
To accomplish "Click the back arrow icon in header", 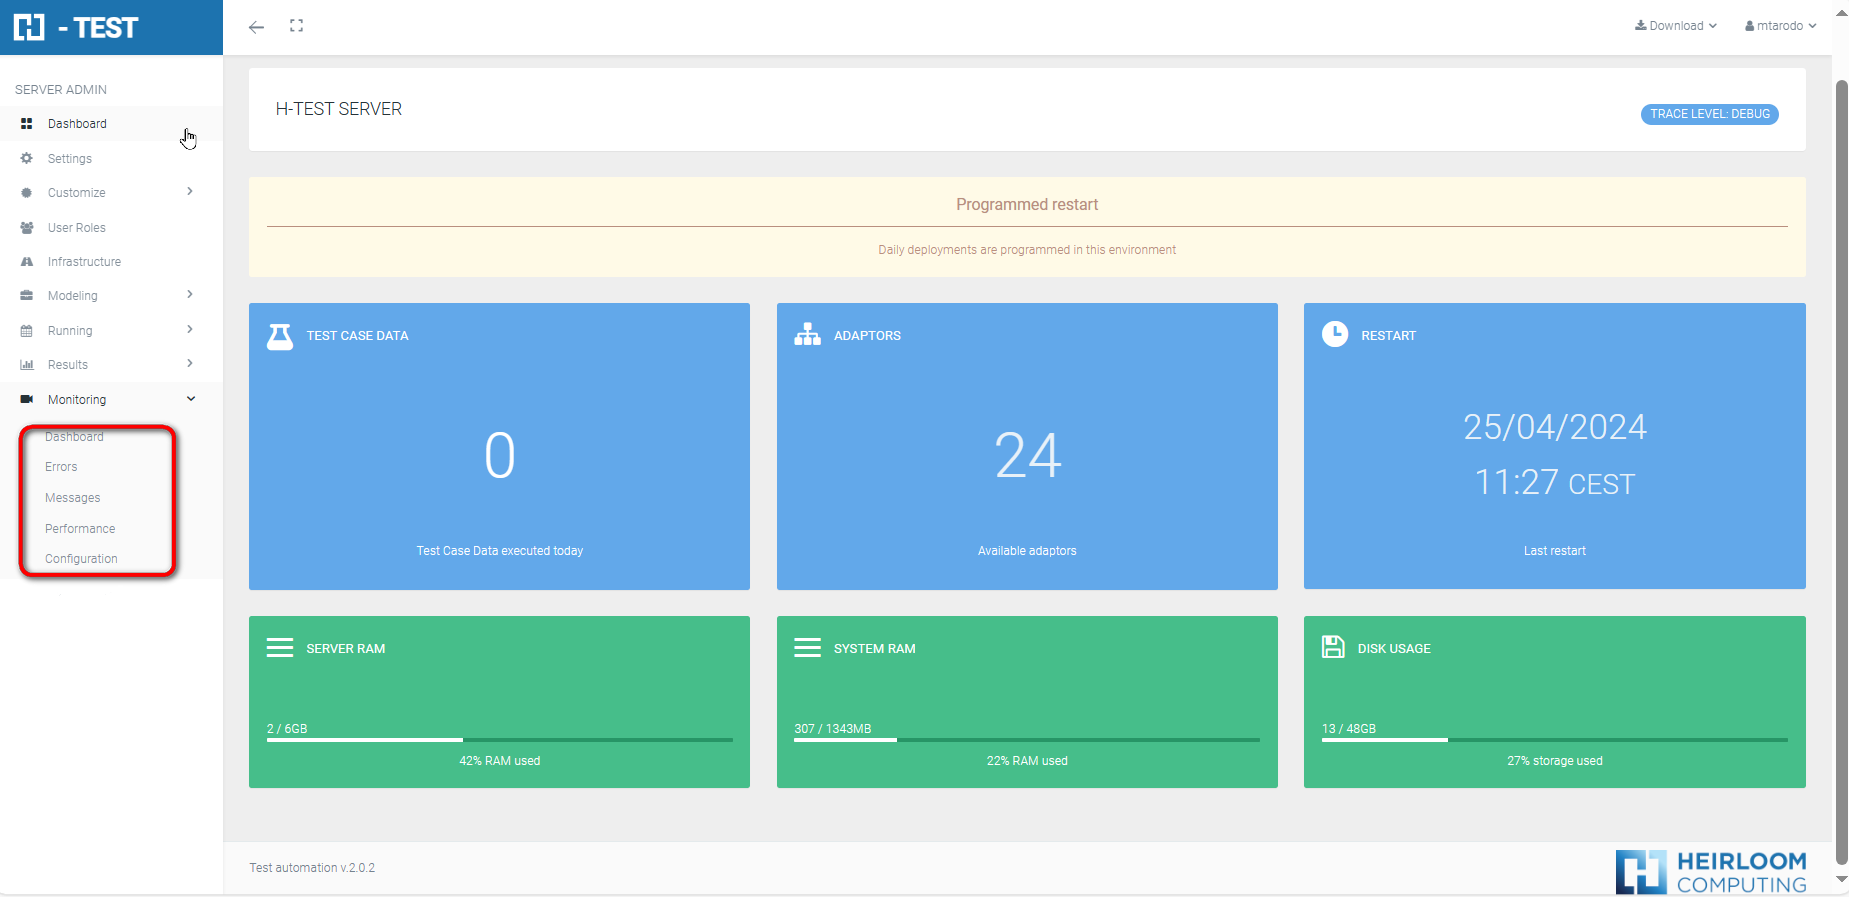I will click(x=256, y=27).
